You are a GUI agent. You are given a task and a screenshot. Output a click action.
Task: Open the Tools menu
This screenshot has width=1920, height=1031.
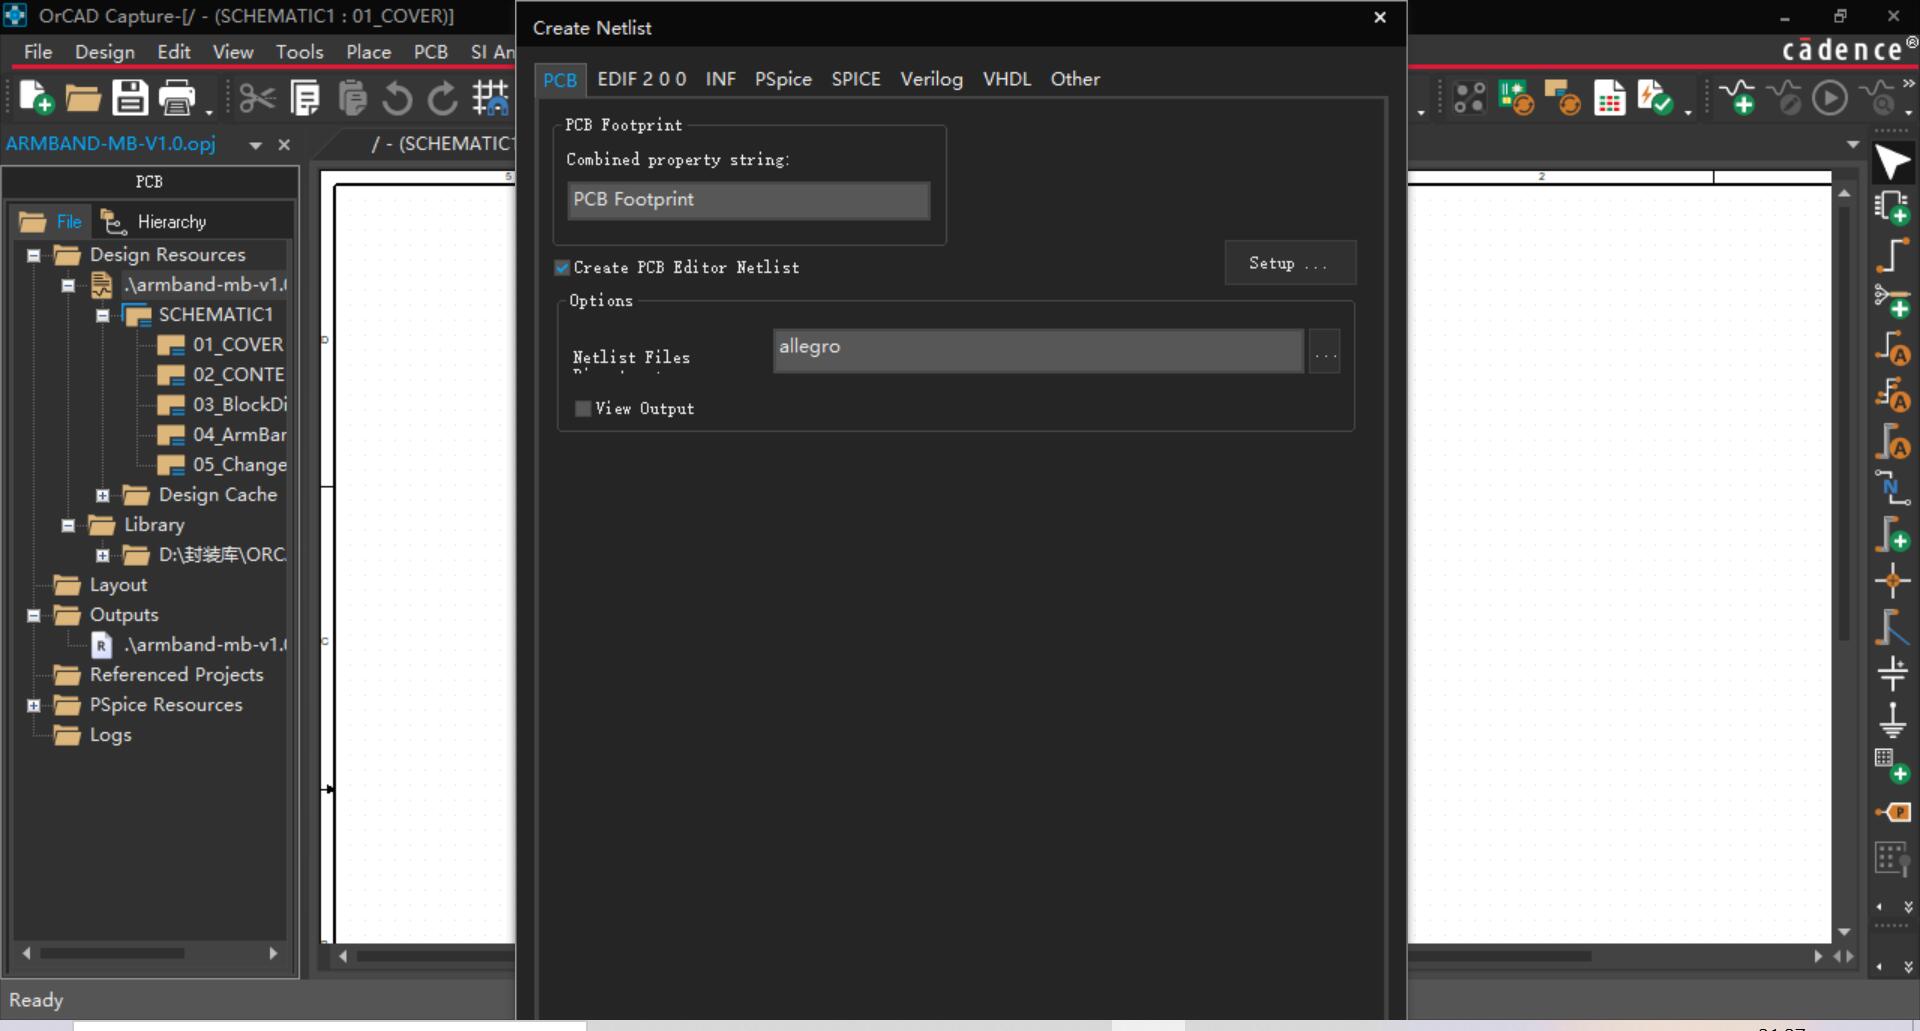tap(299, 52)
